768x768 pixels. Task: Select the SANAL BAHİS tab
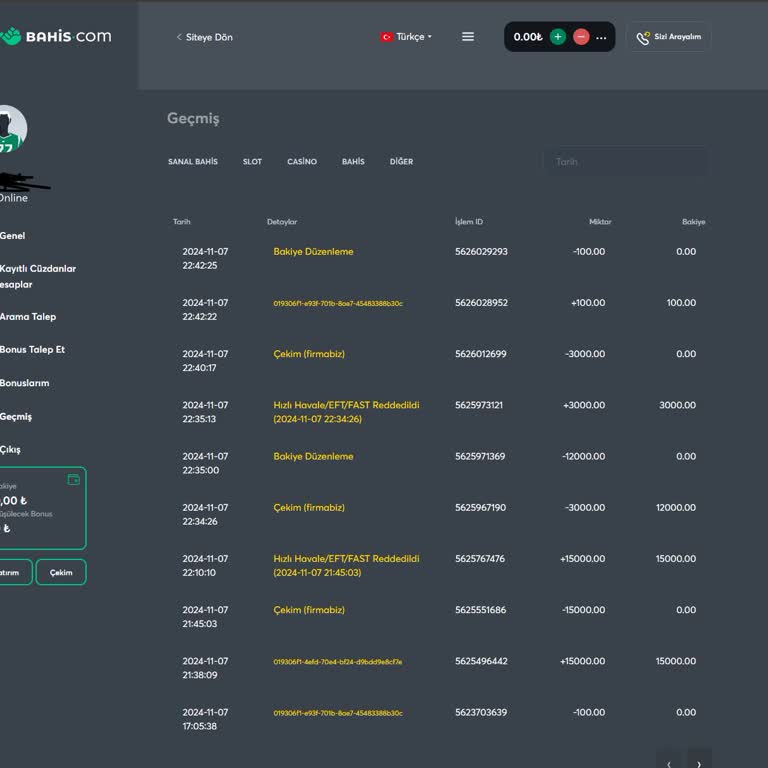(193, 162)
